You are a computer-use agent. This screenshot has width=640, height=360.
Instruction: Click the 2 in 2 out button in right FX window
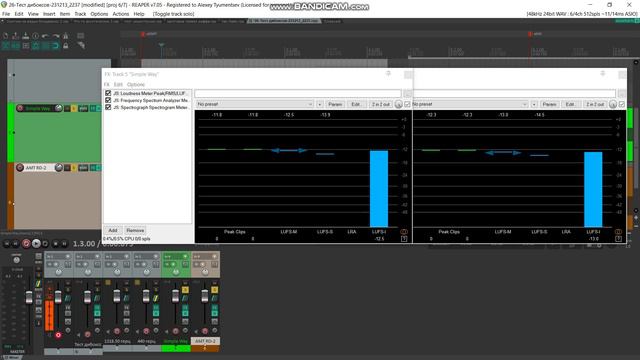coord(595,104)
